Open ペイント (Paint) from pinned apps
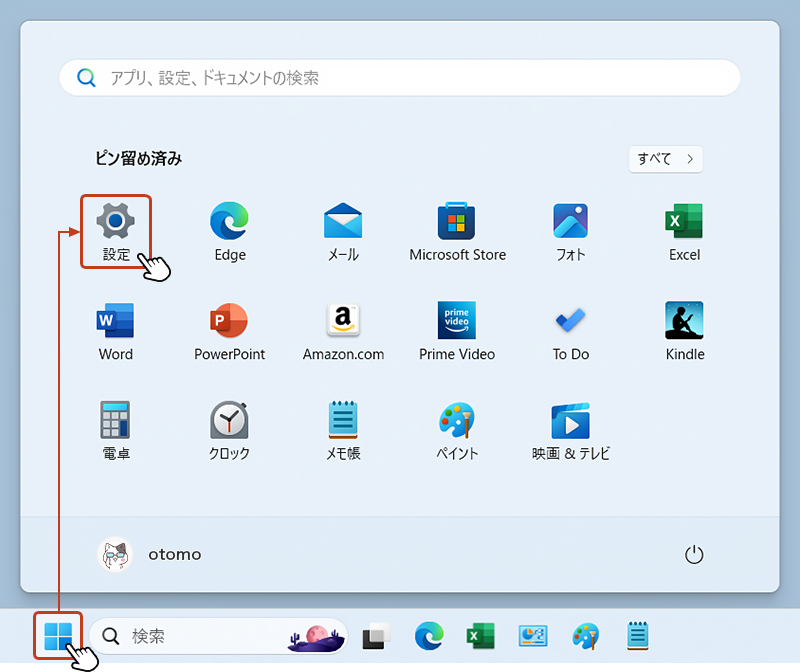 (457, 431)
